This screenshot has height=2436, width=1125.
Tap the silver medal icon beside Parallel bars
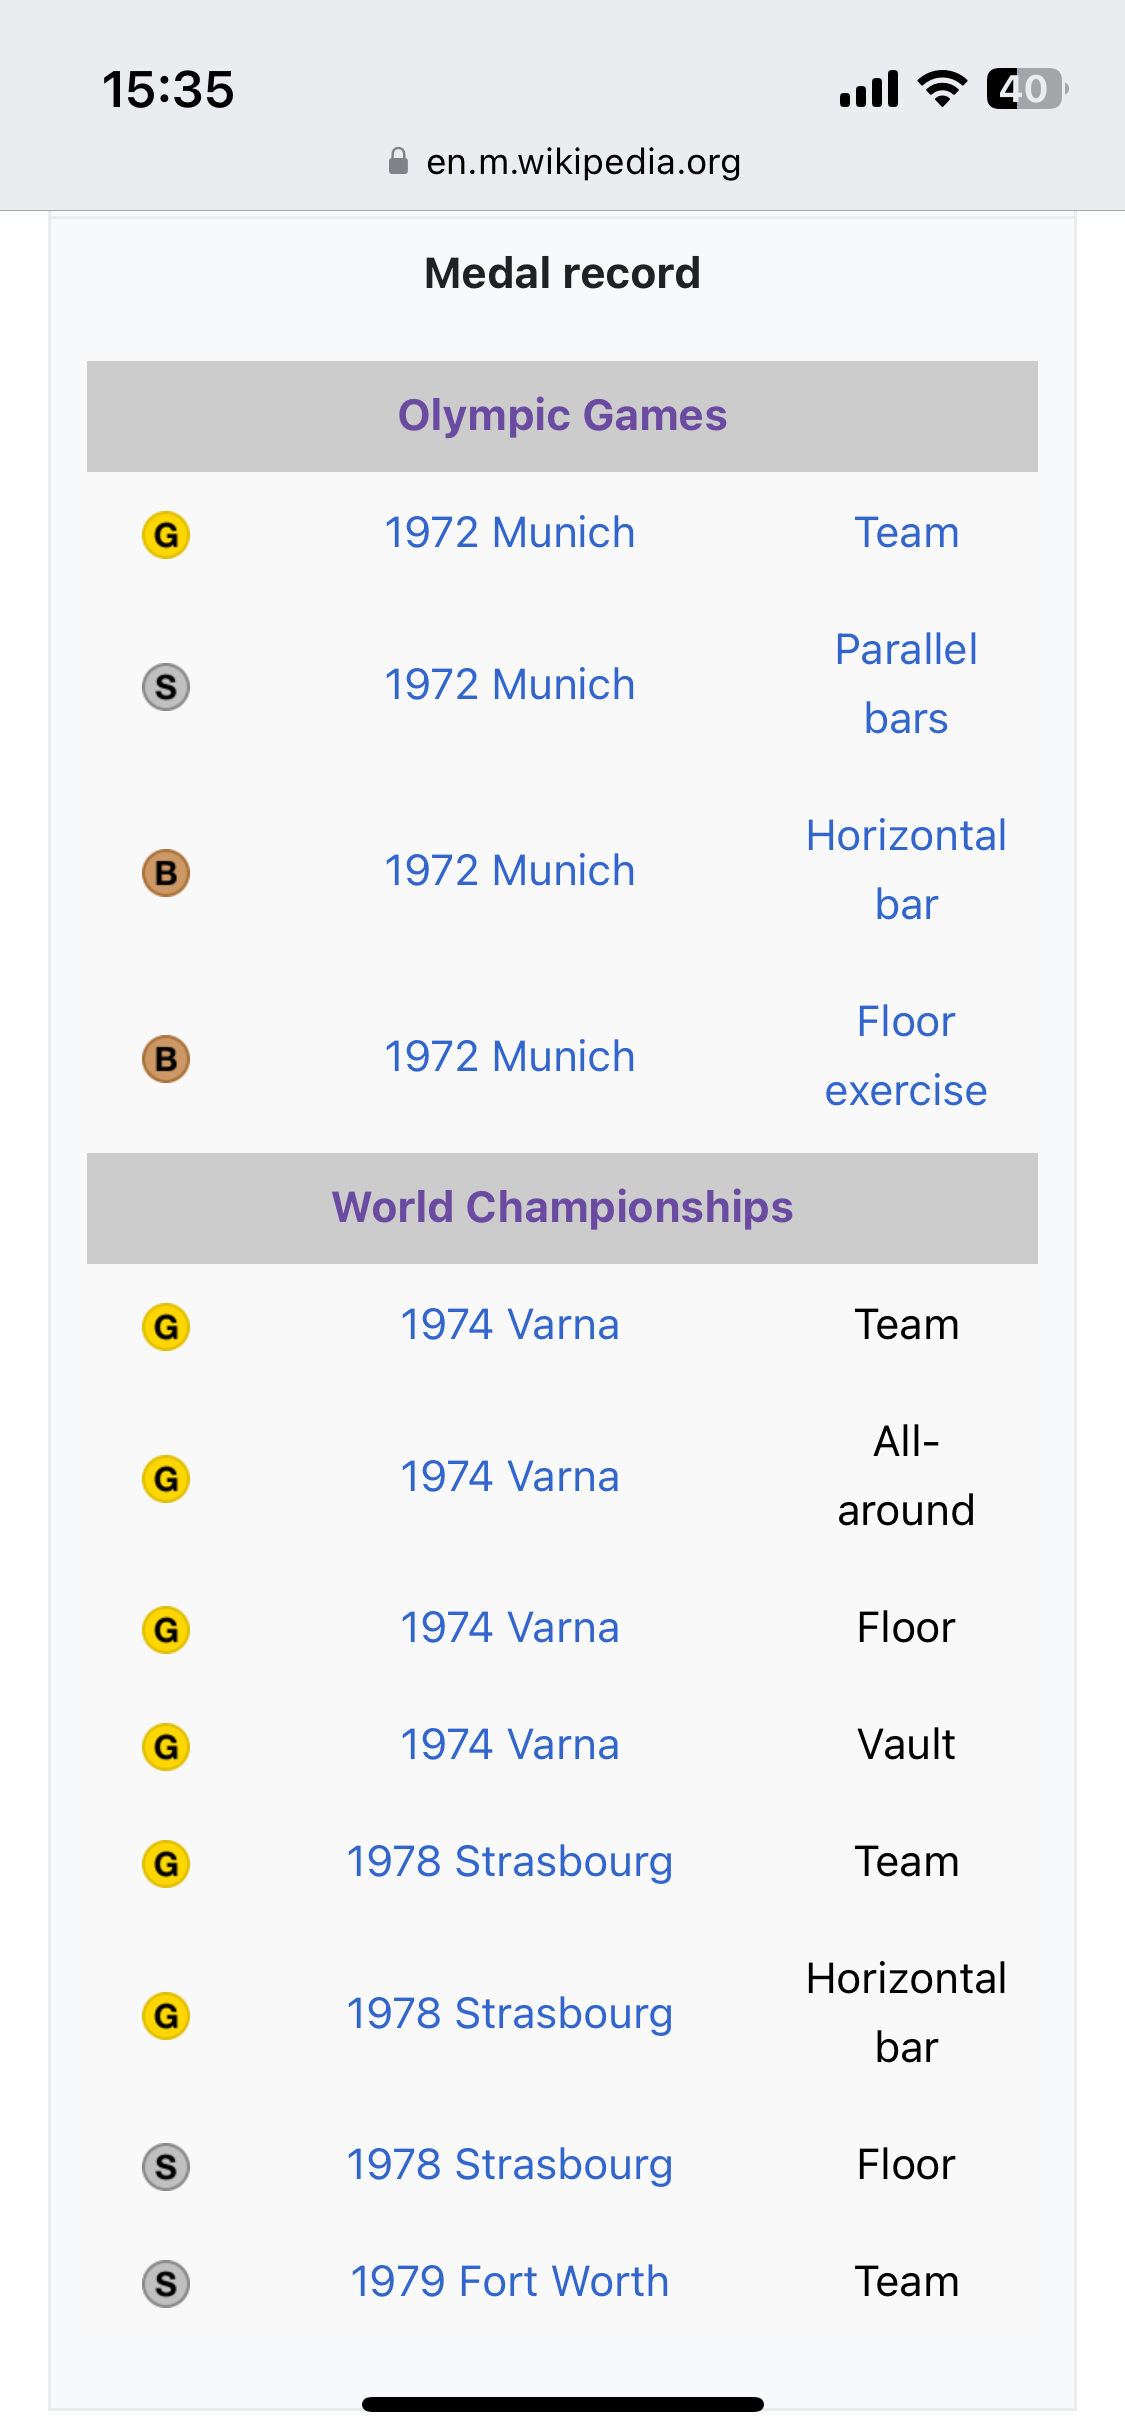pos(166,686)
